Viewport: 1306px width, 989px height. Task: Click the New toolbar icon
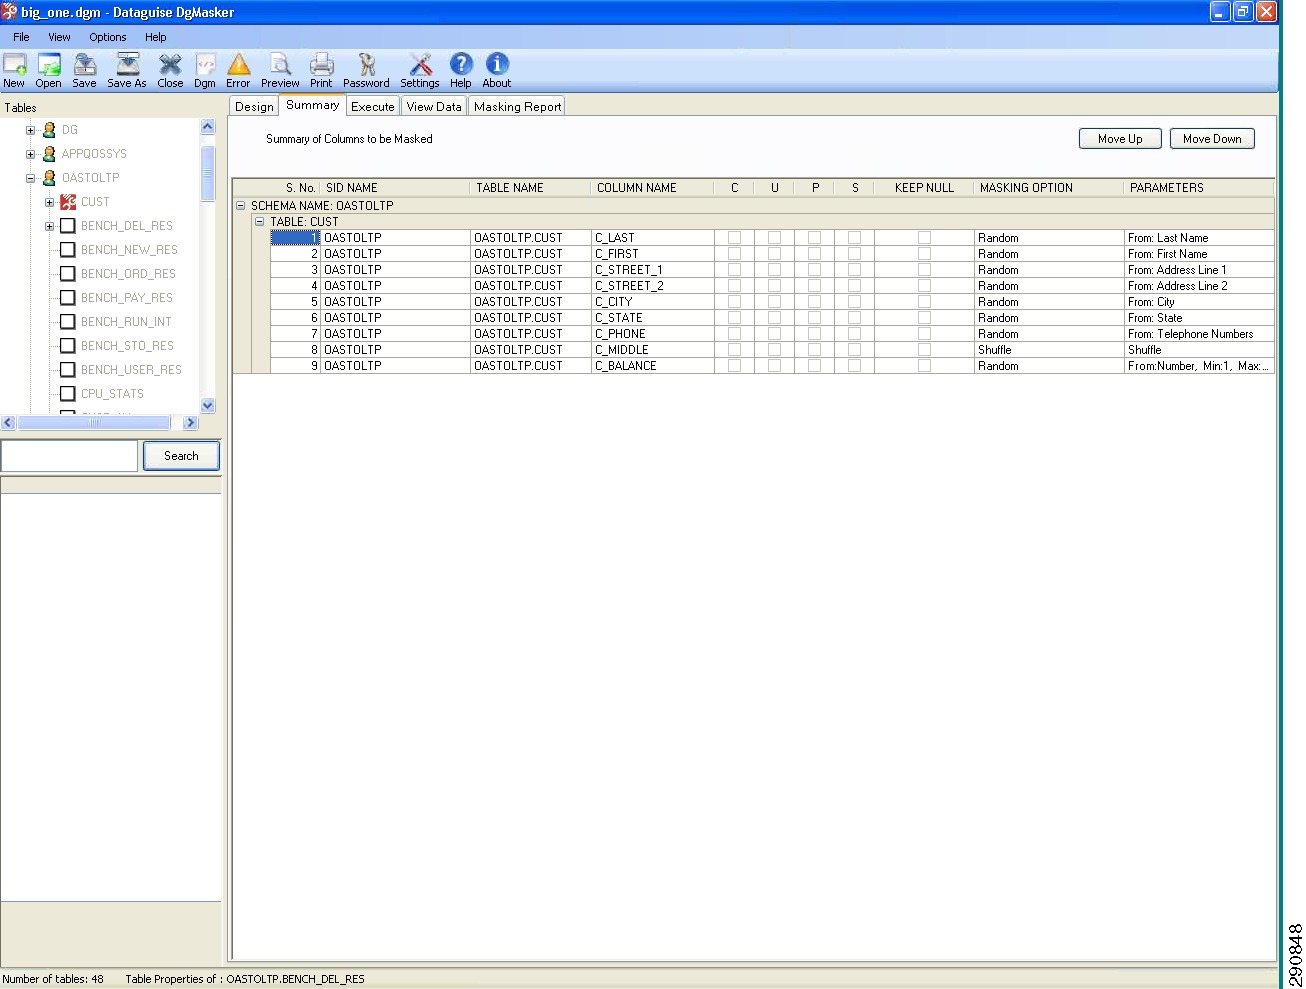pyautogui.click(x=15, y=70)
